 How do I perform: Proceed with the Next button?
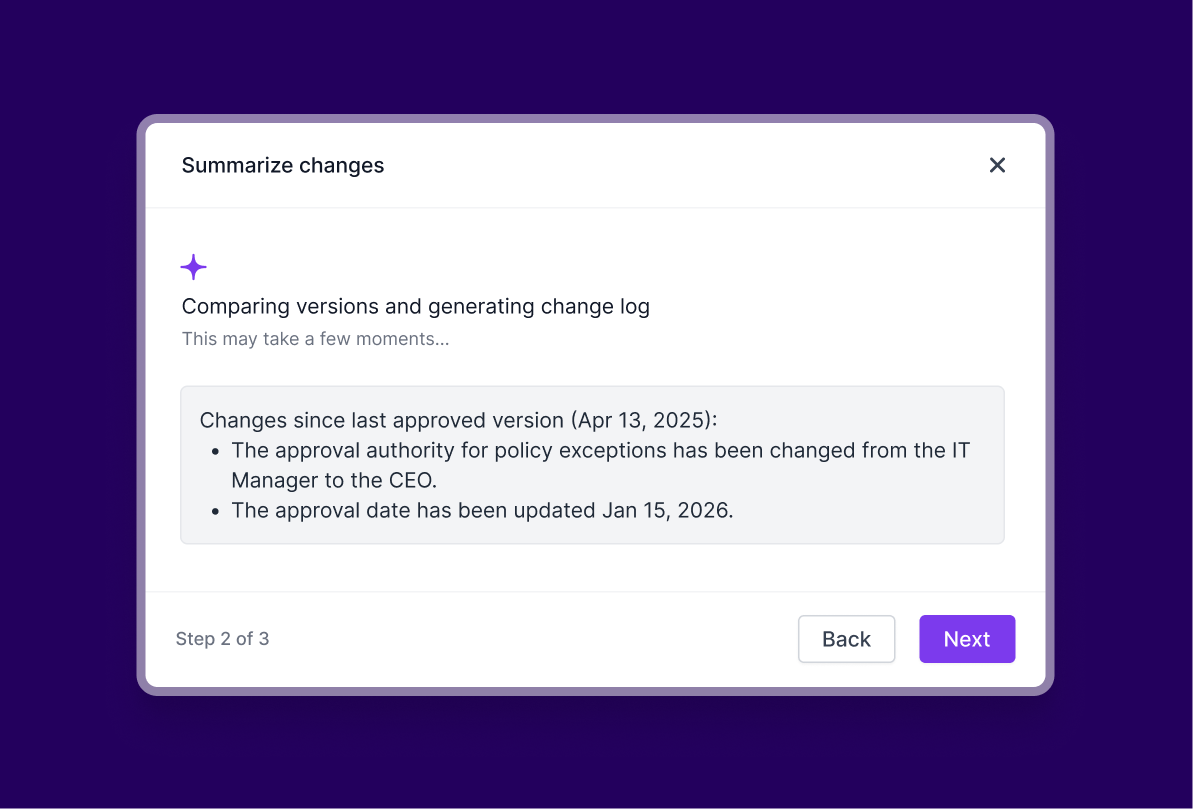pyautogui.click(x=967, y=639)
